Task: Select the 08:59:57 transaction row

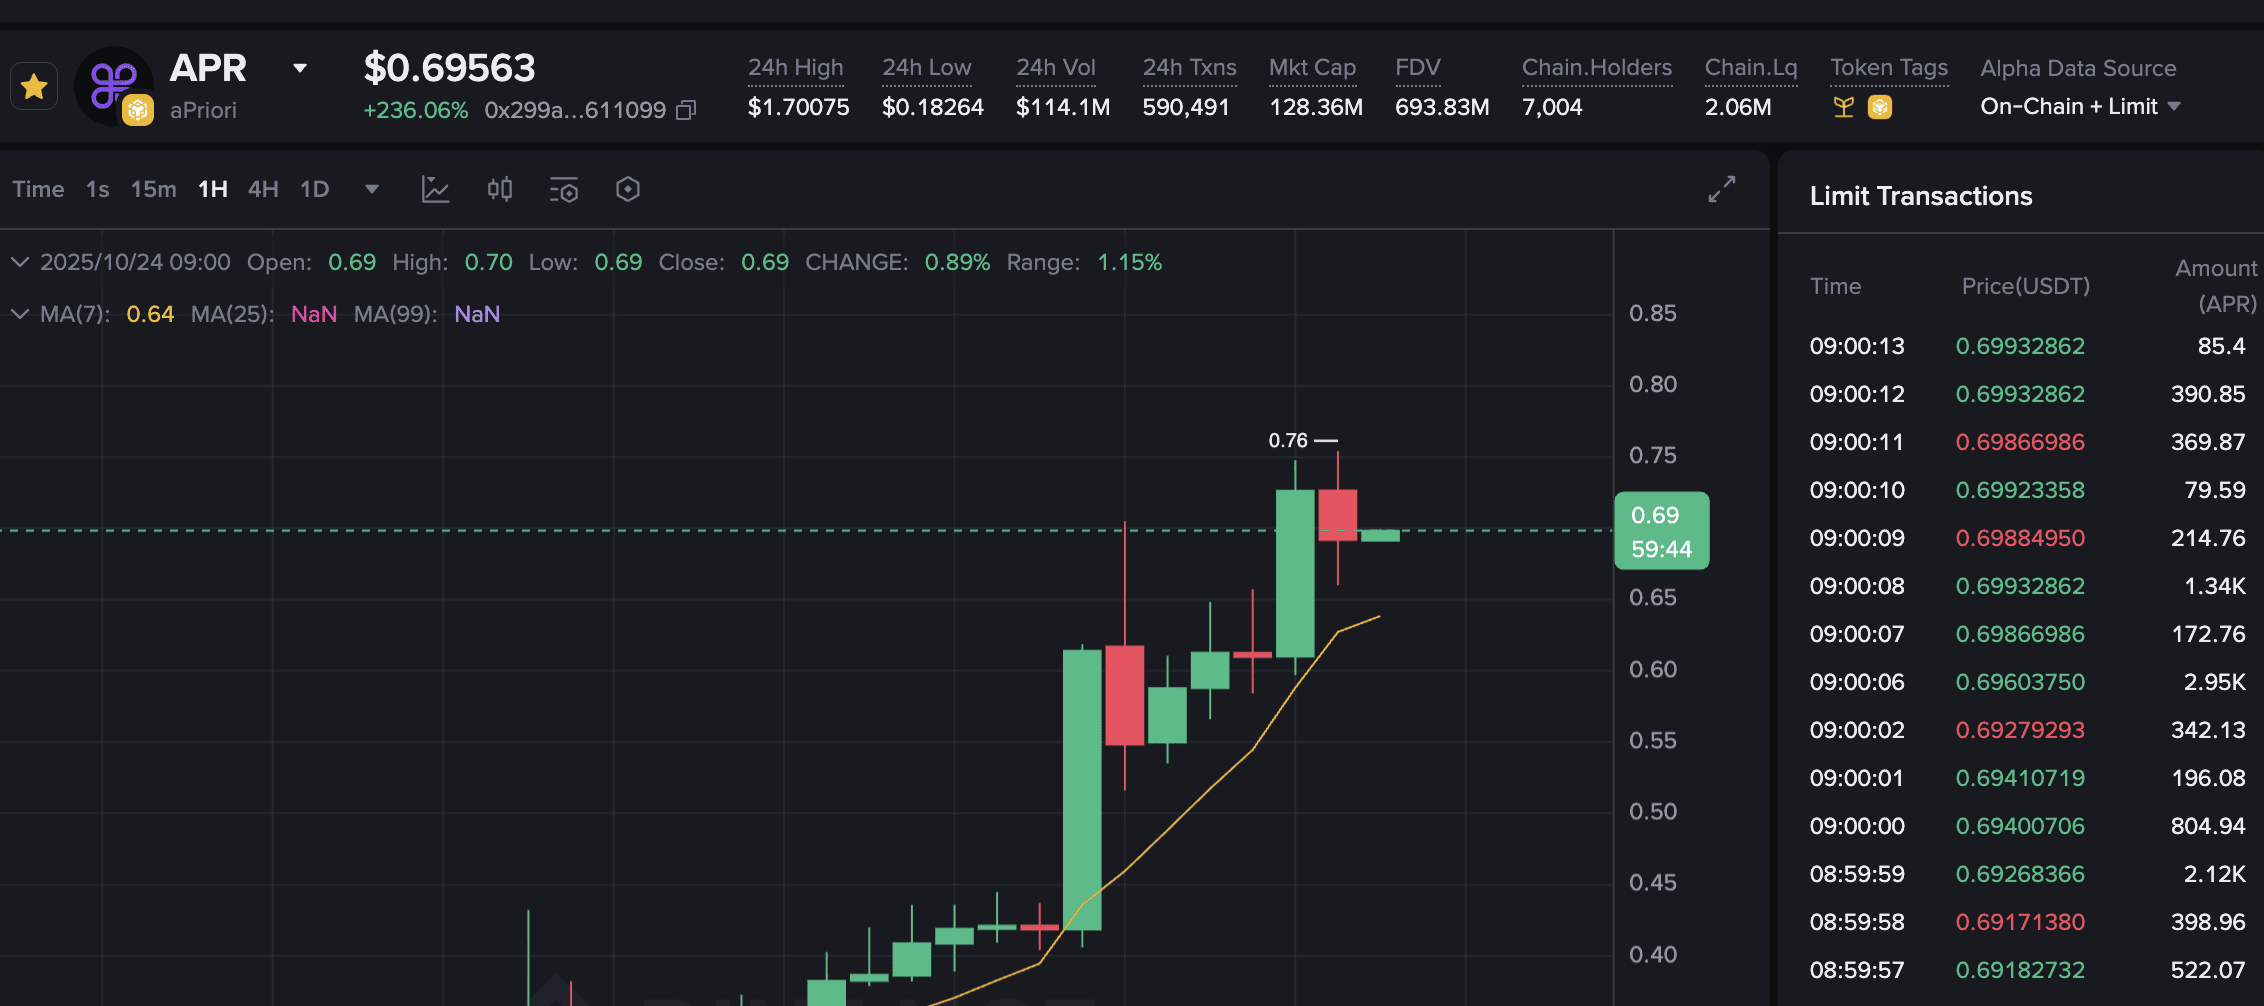Action: pyautogui.click(x=2027, y=970)
